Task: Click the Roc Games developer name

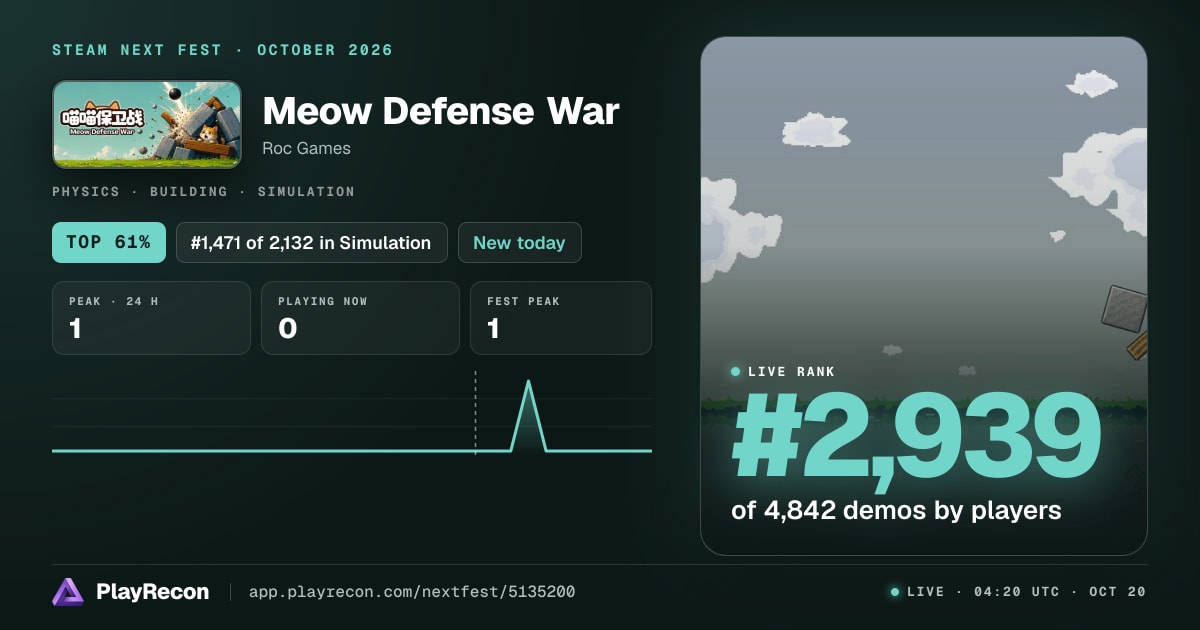Action: click(x=306, y=148)
